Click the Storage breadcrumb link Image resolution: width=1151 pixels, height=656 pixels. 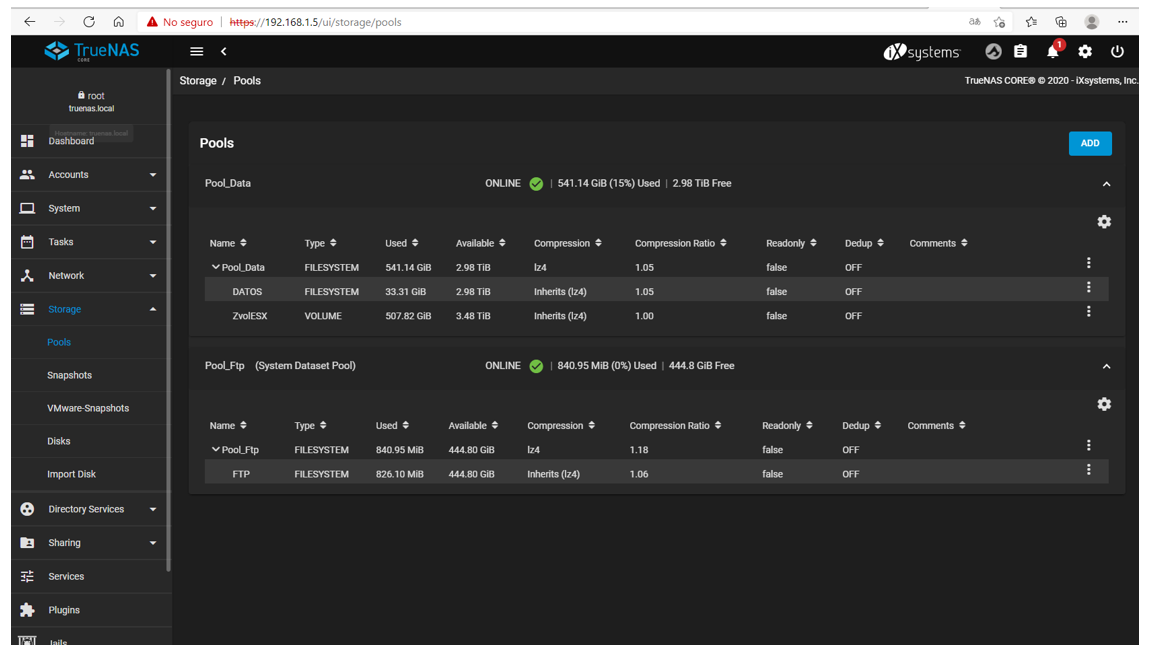[198, 81]
